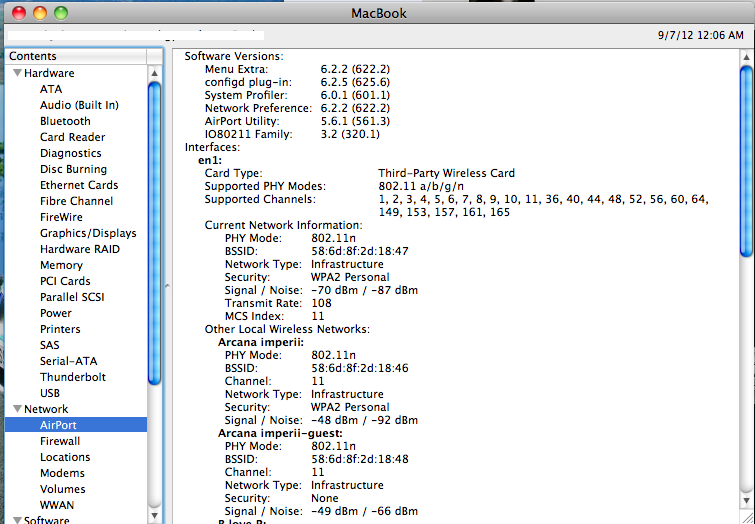Screen dimensions: 755x524
Task: Click main pane scrollbar down arrow
Action: 746,501
